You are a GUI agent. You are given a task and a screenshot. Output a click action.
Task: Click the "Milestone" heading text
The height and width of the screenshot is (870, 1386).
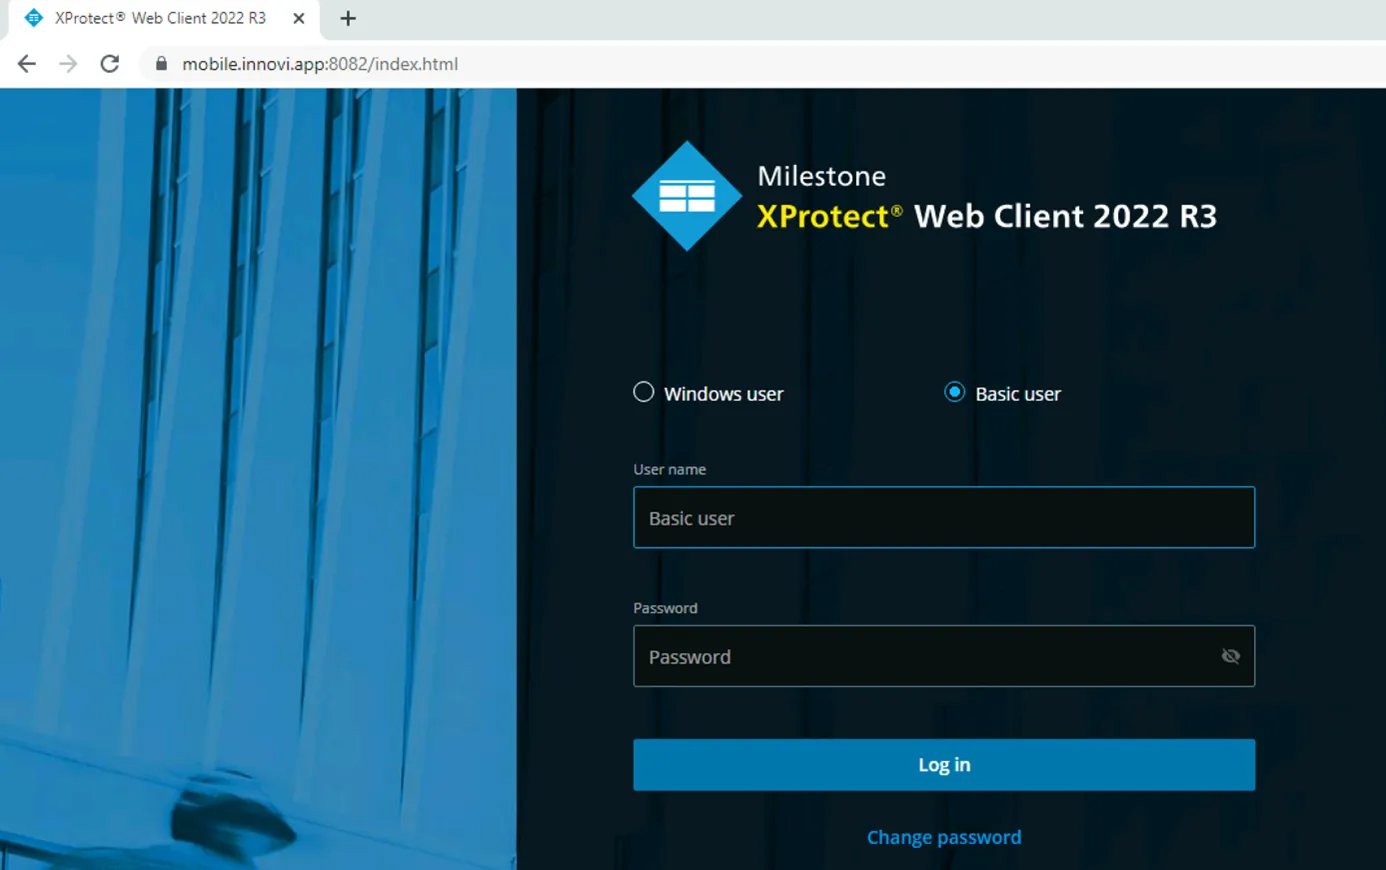click(x=821, y=176)
